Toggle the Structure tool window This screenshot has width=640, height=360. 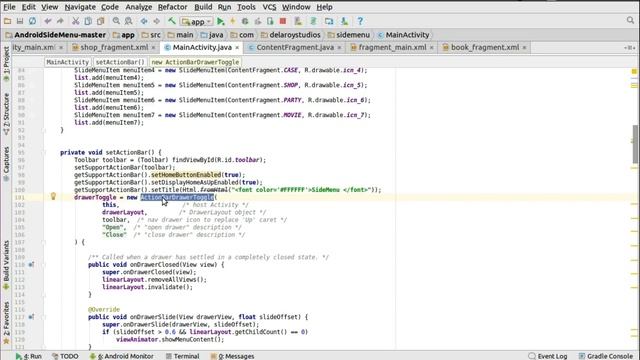coord(6,114)
